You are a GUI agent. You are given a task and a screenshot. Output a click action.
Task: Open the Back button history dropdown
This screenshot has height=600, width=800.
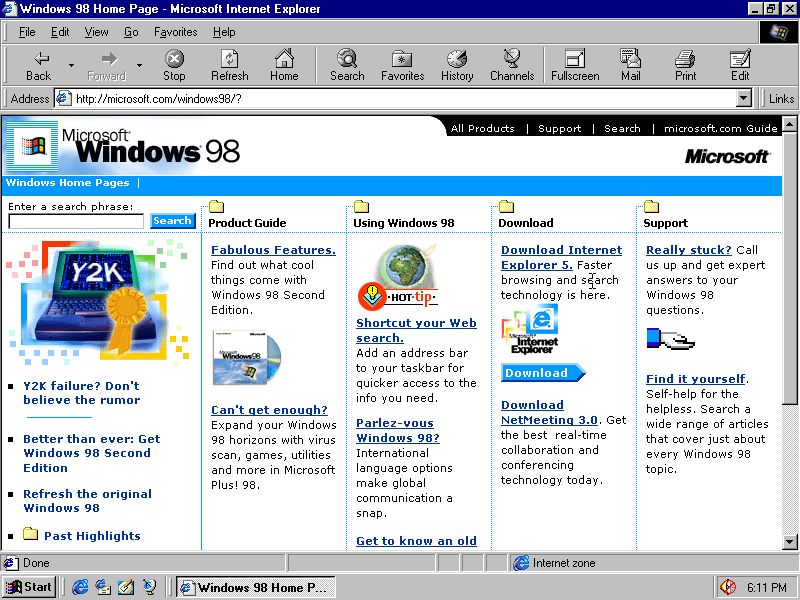pyautogui.click(x=71, y=65)
